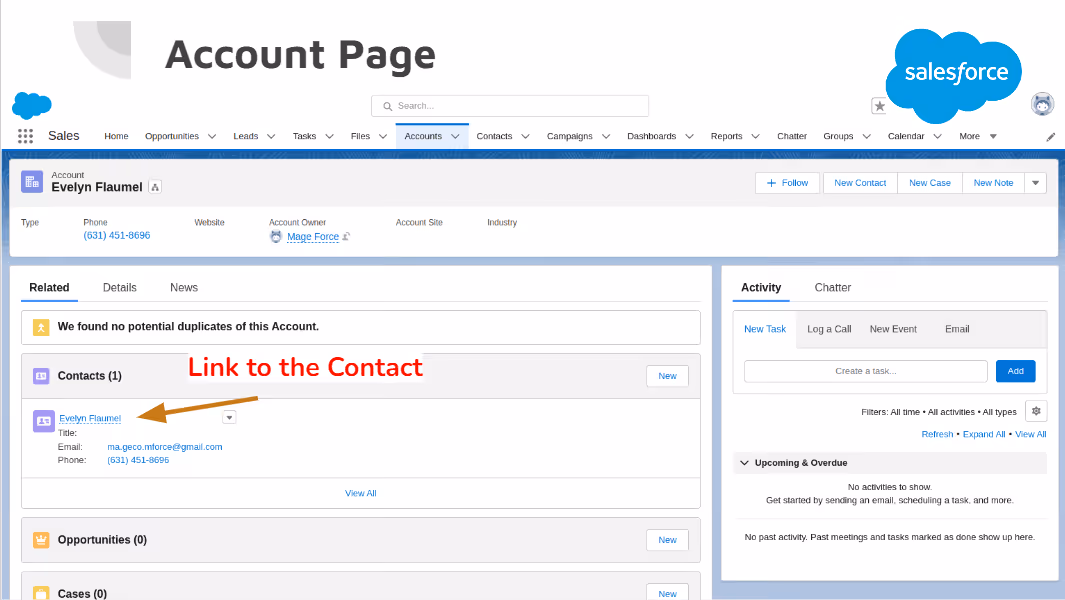Click View All in the activity panel
1065x600 pixels.
(x=1030, y=434)
